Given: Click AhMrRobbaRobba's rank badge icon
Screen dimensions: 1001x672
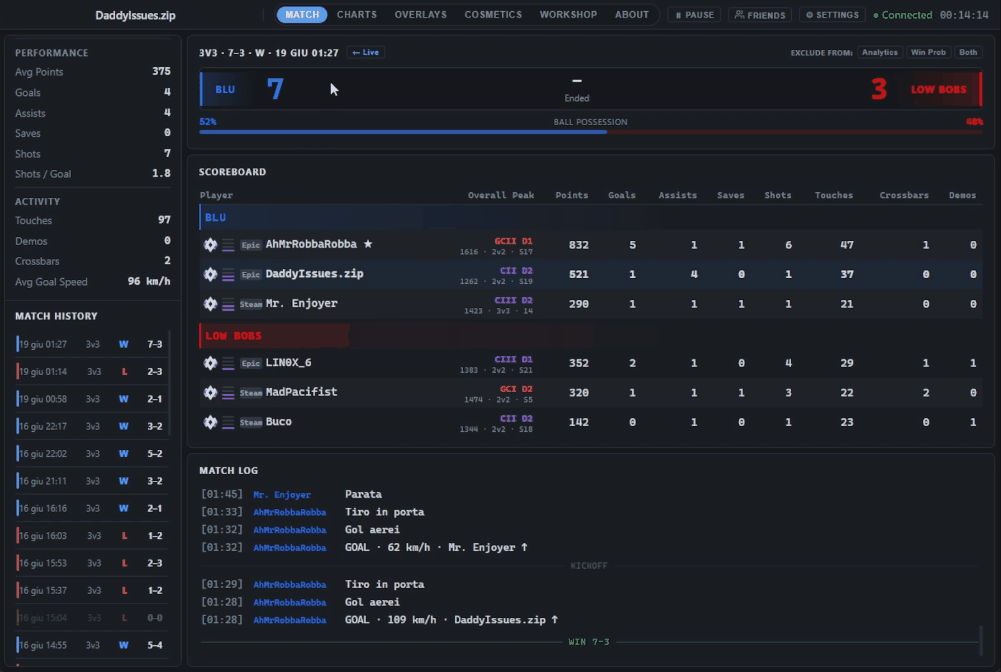Looking at the screenshot, I should pyautogui.click(x=210, y=244).
